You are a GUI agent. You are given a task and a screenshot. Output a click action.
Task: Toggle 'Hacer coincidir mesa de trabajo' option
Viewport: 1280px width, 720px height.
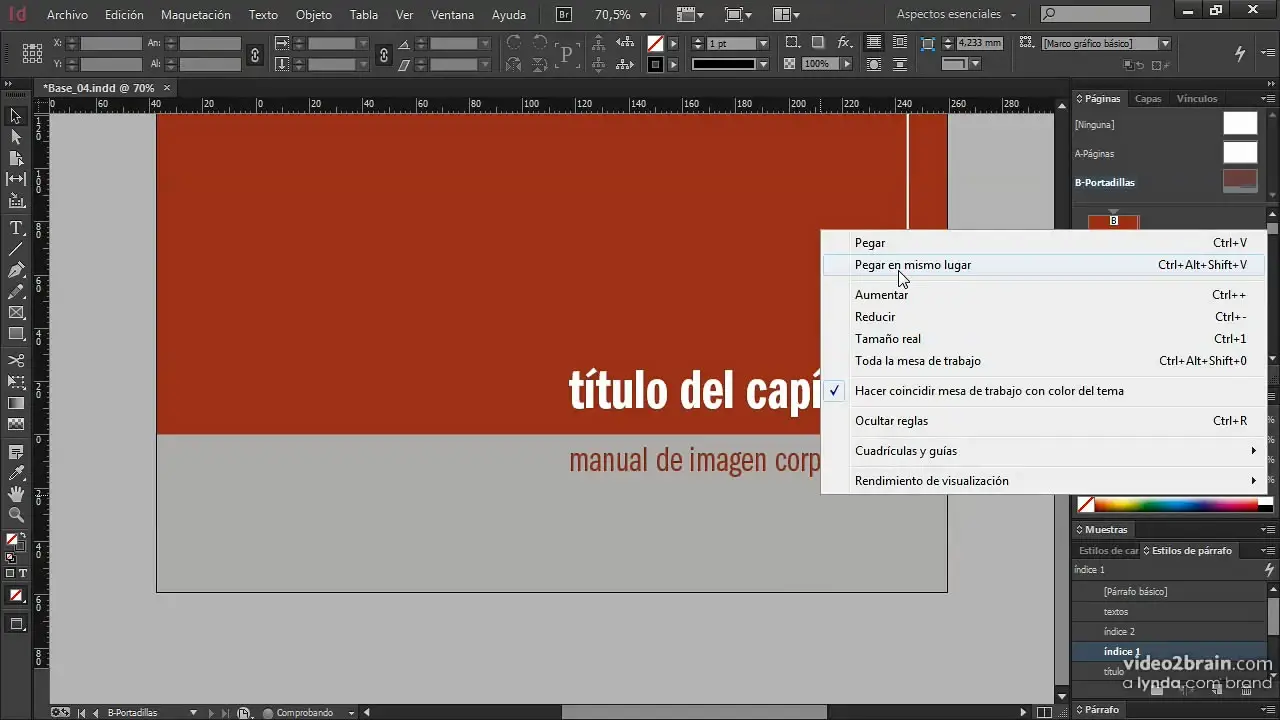click(x=988, y=391)
